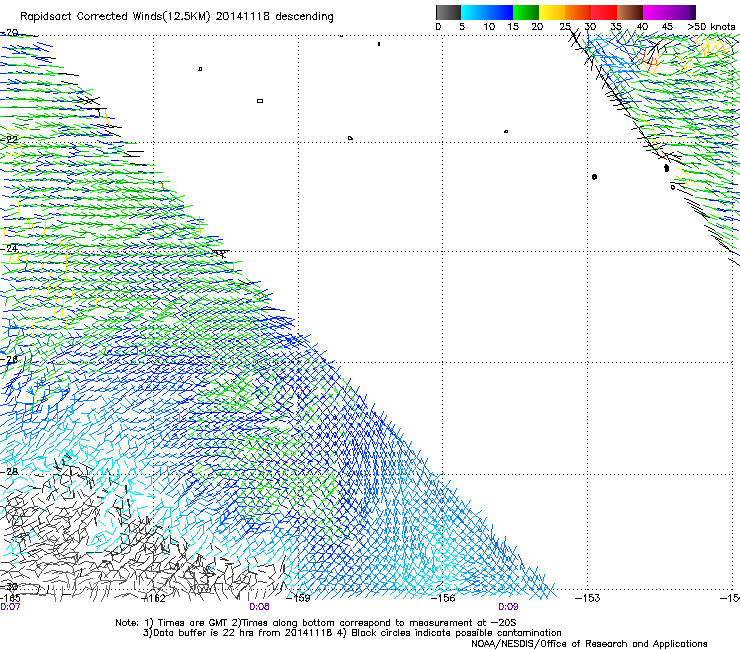Select the green 15-20 knots color segment
Viewport: 740px width, 650px height.
click(x=526, y=12)
